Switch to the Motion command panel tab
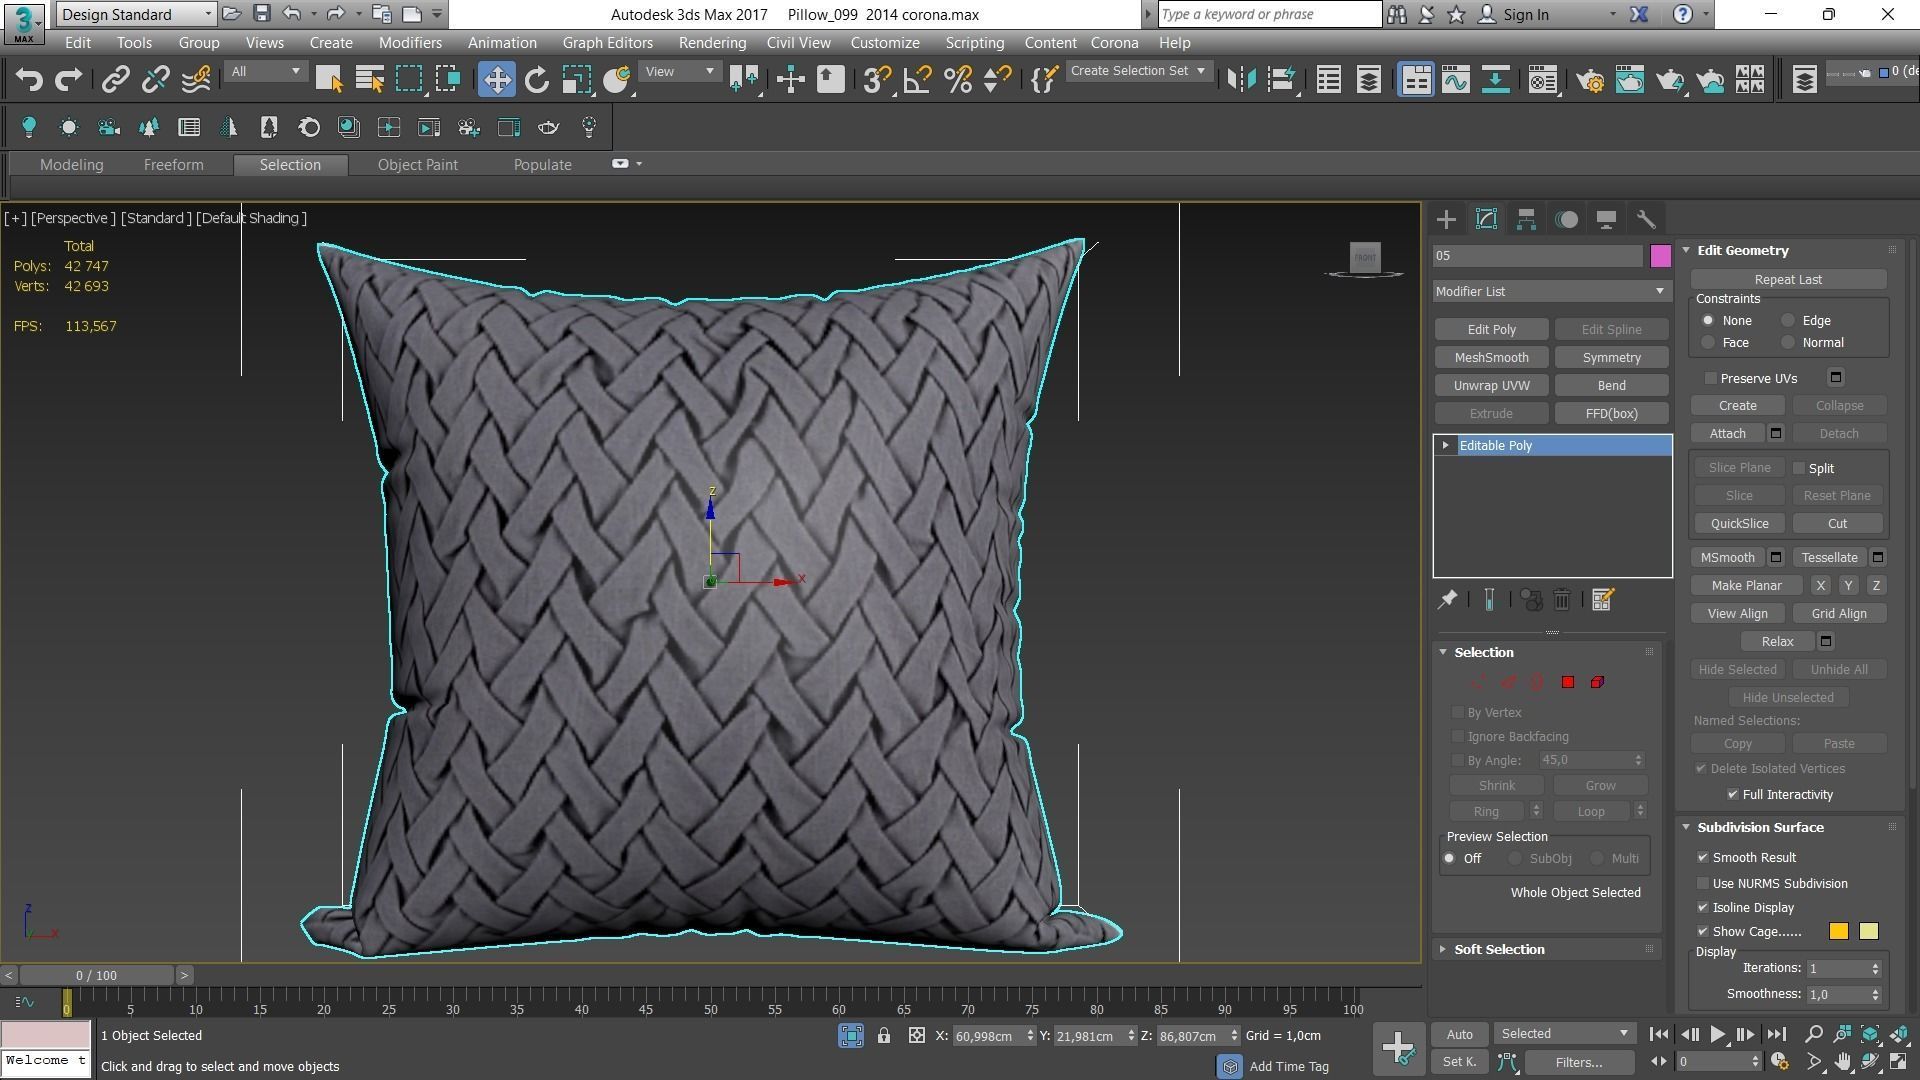The image size is (1920, 1080). 1566,219
